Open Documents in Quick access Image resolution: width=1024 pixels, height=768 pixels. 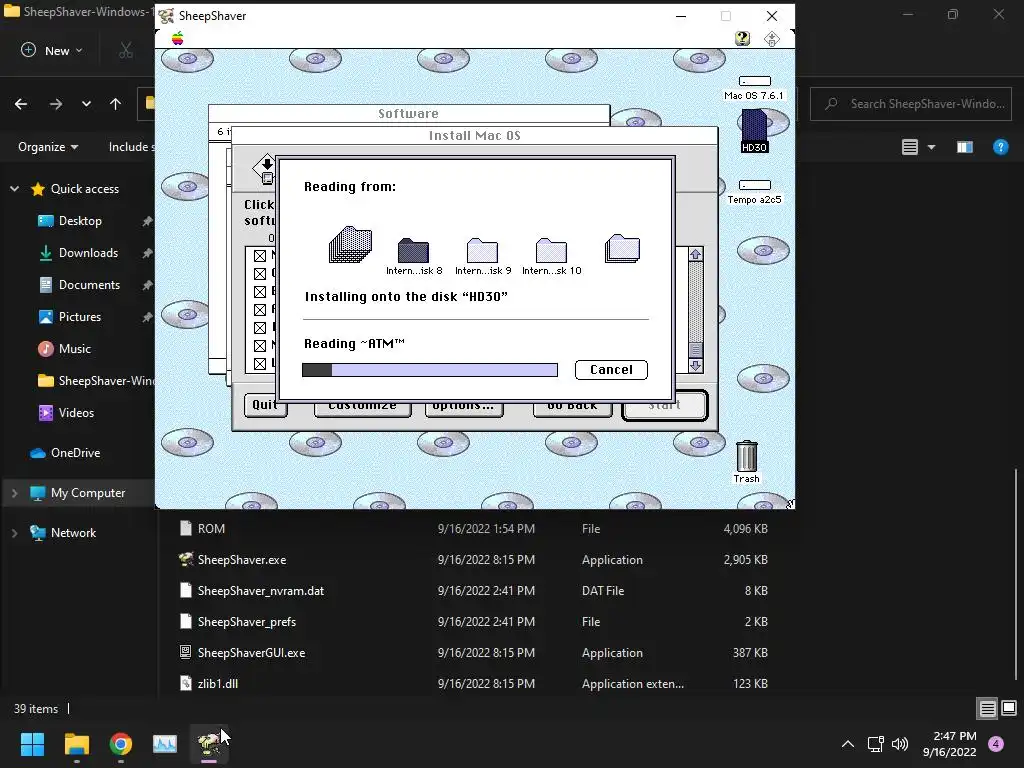click(x=89, y=285)
